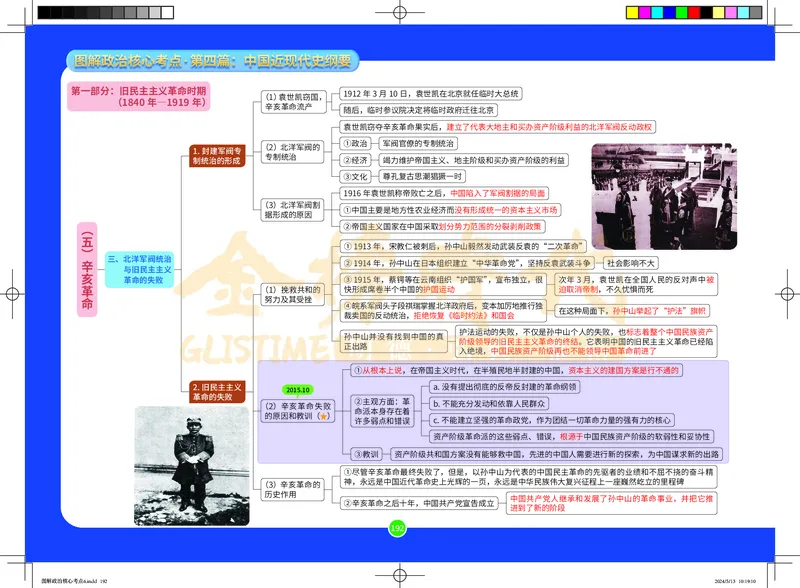The image size is (800, 588).
Task: Click the orange star icon beside 辛亥革命失败的原因和教训
Action: 326,416
